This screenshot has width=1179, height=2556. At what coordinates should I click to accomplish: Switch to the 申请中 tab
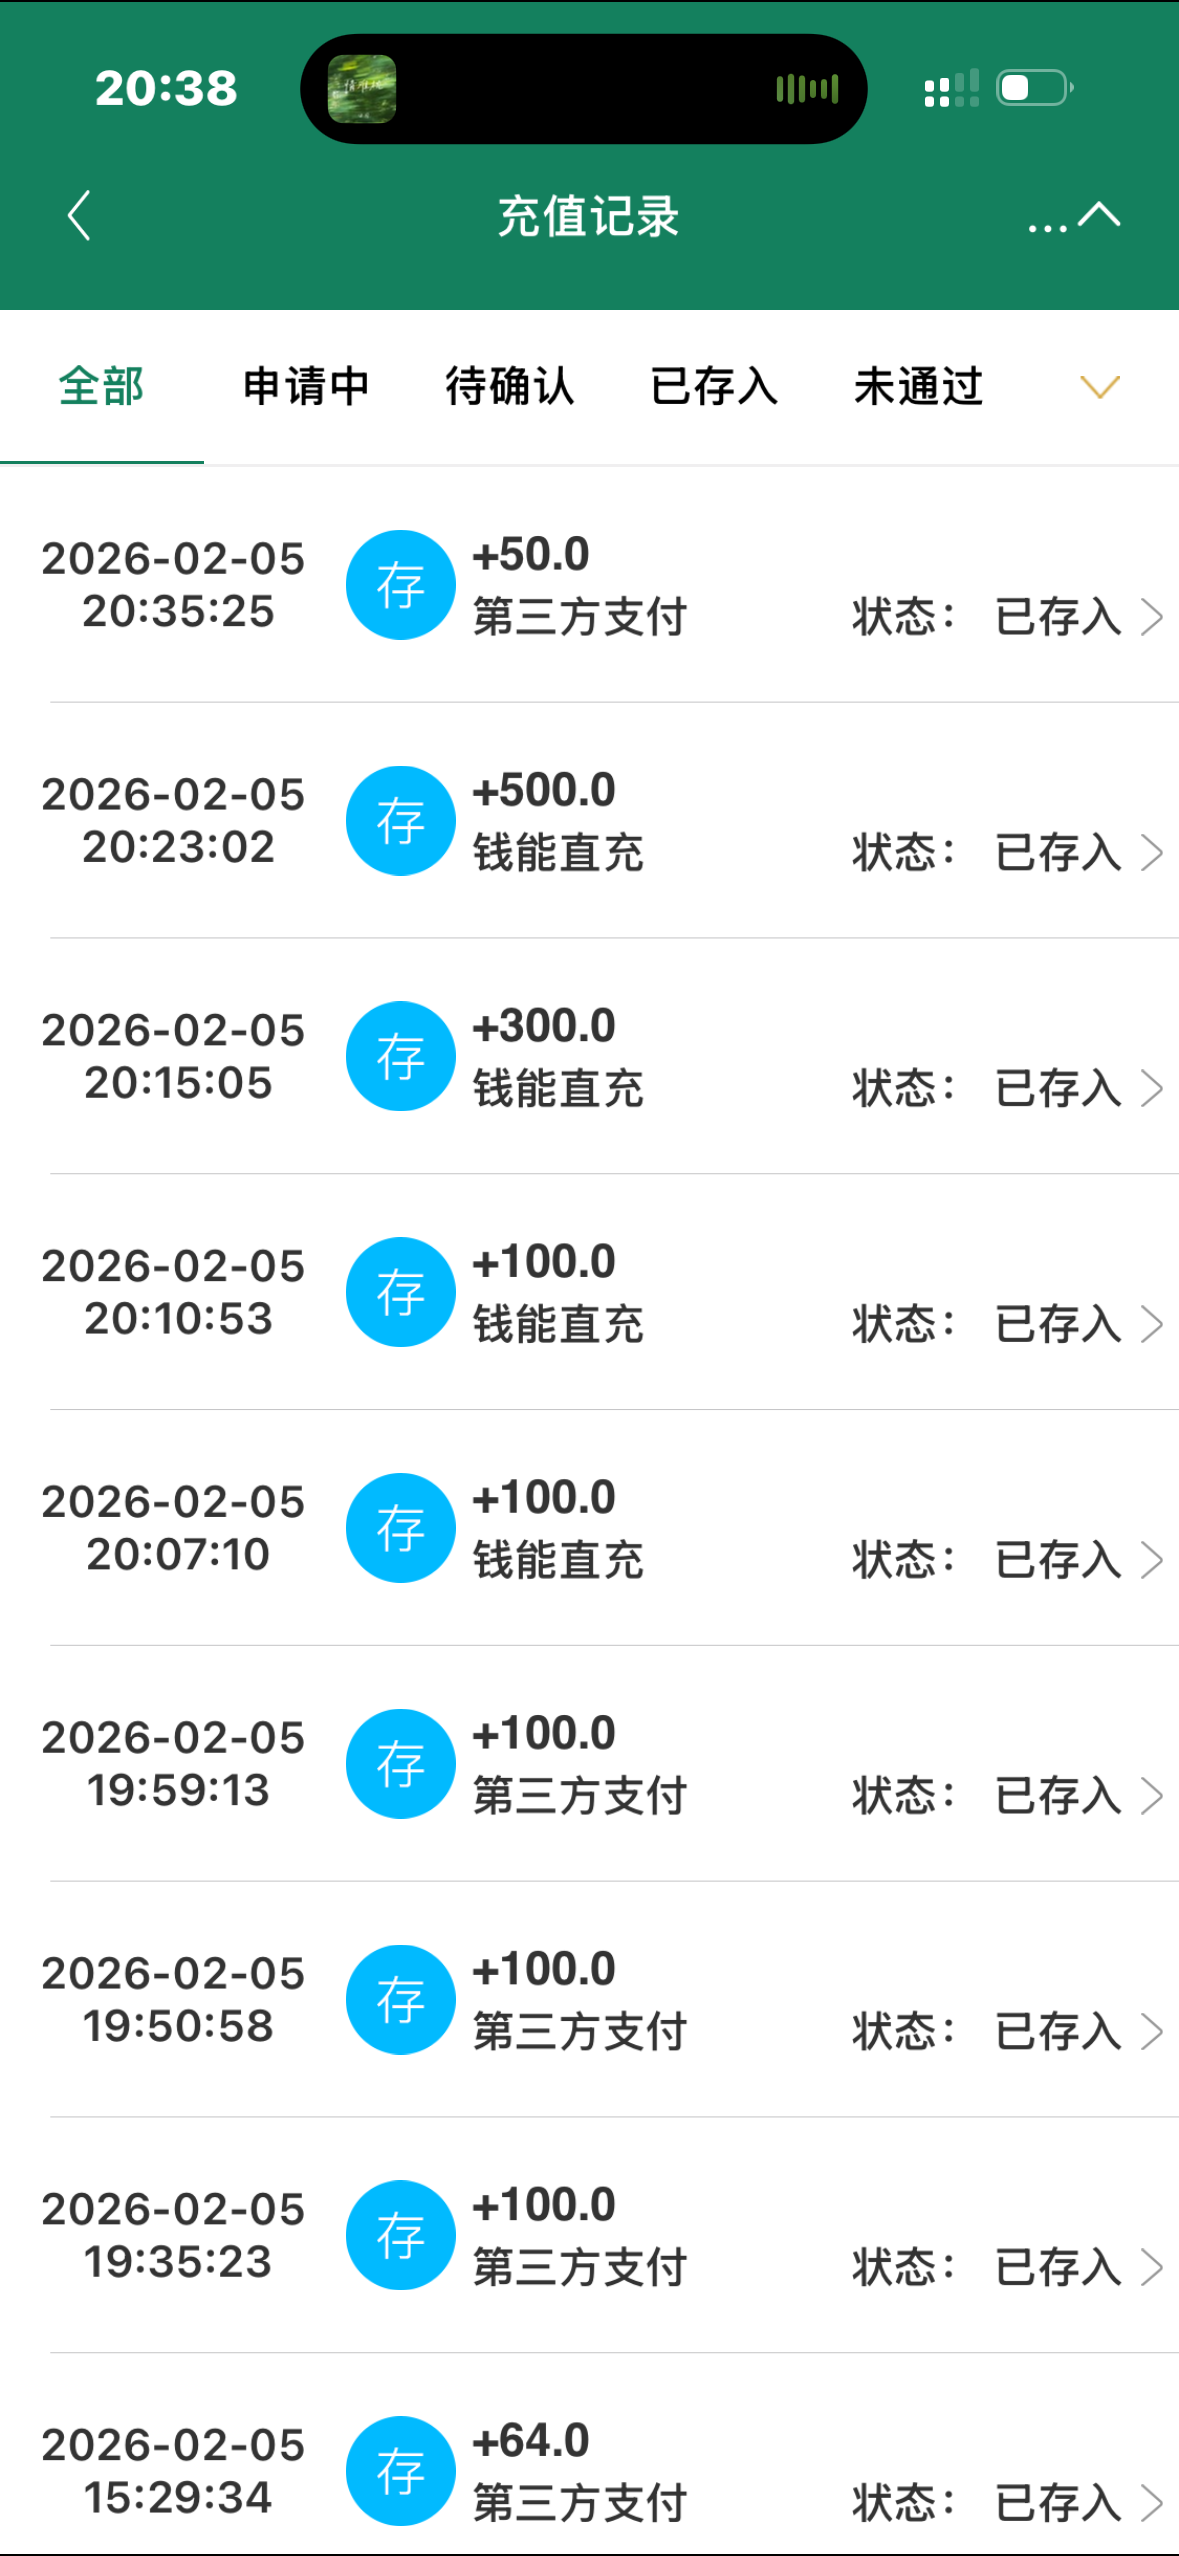tap(306, 387)
